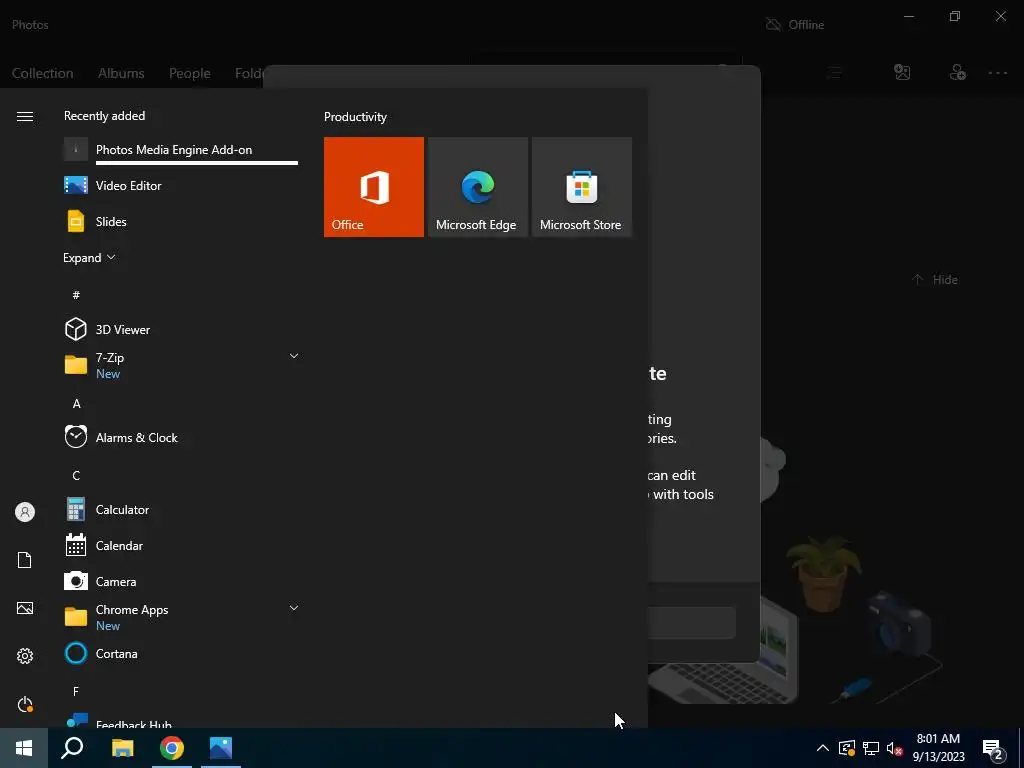This screenshot has height=768, width=1024.
Task: Open File Explorer from taskbar
Action: click(122, 748)
